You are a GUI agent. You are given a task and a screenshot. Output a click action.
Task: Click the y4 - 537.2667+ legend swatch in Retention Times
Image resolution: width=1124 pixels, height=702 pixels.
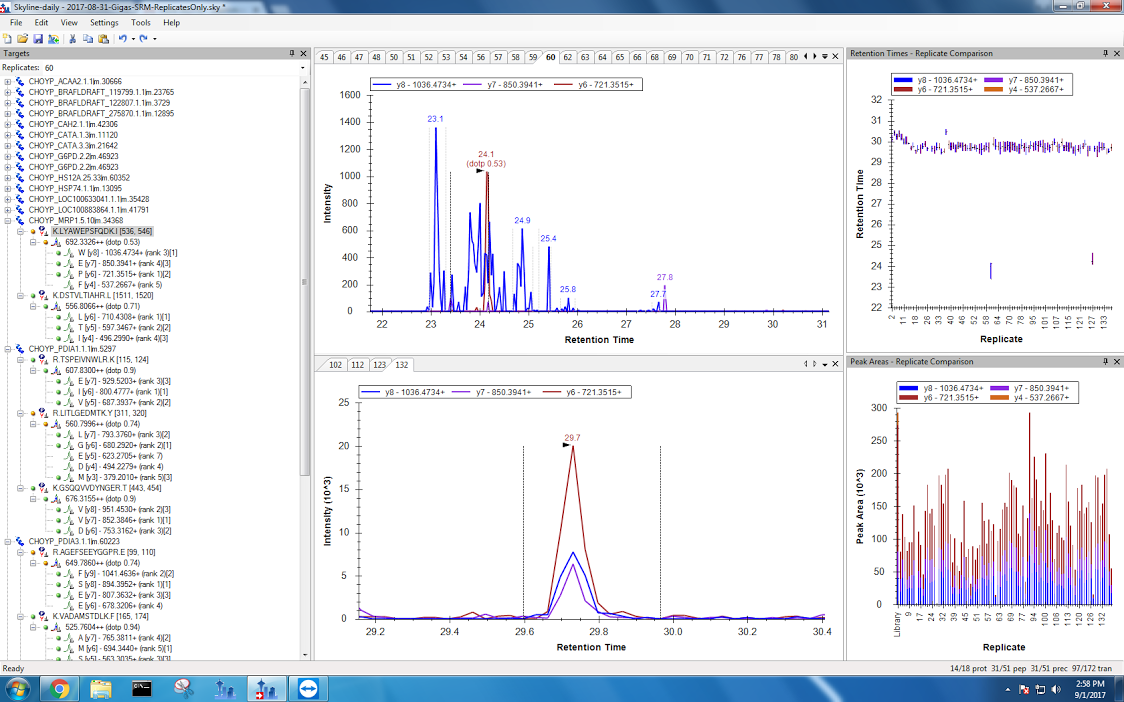[994, 90]
